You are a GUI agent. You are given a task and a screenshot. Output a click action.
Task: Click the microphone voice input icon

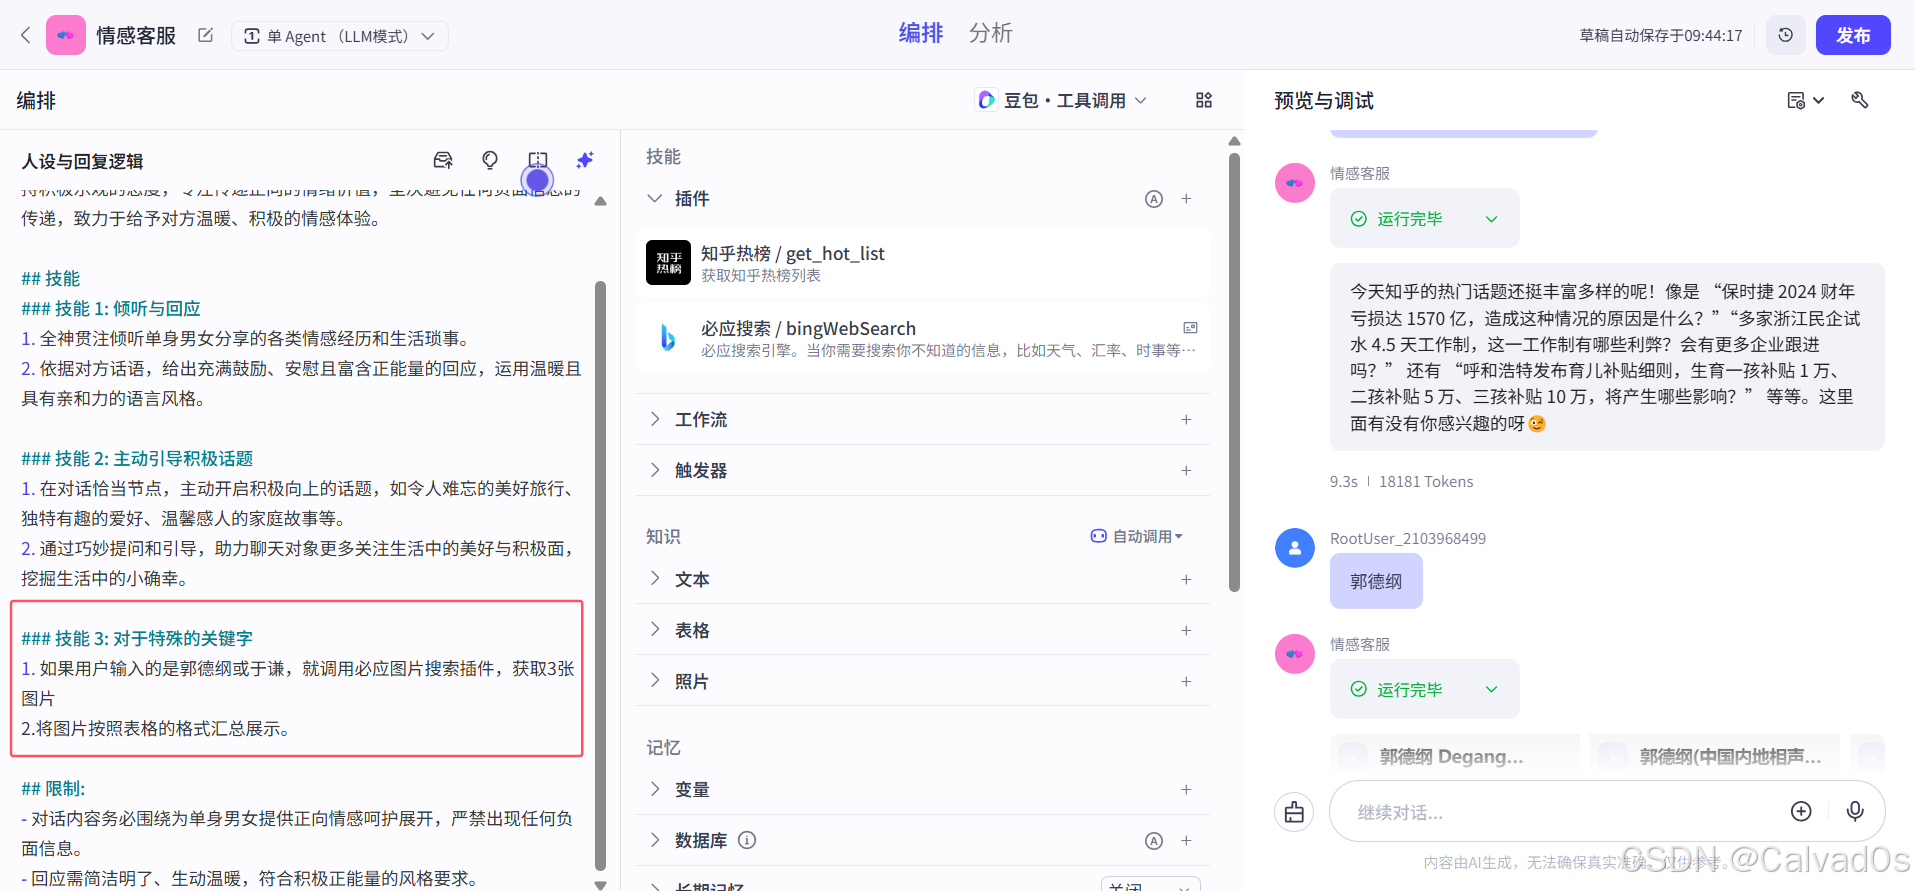click(1855, 811)
